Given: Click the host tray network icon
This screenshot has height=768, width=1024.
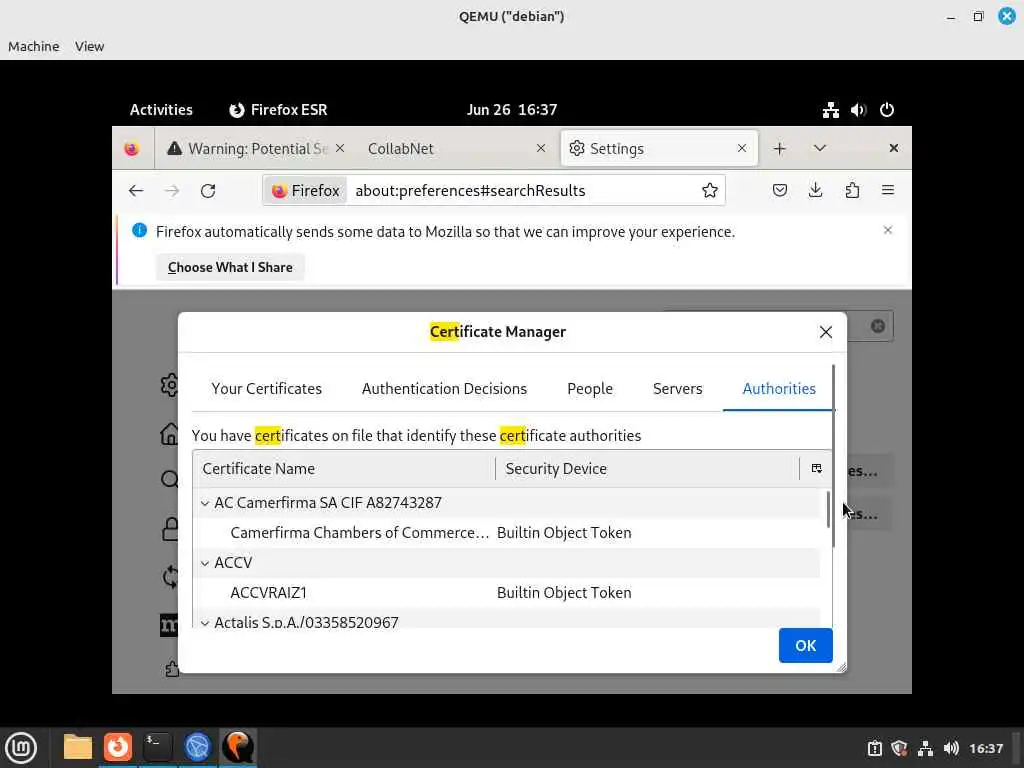Looking at the screenshot, I should tap(925, 748).
